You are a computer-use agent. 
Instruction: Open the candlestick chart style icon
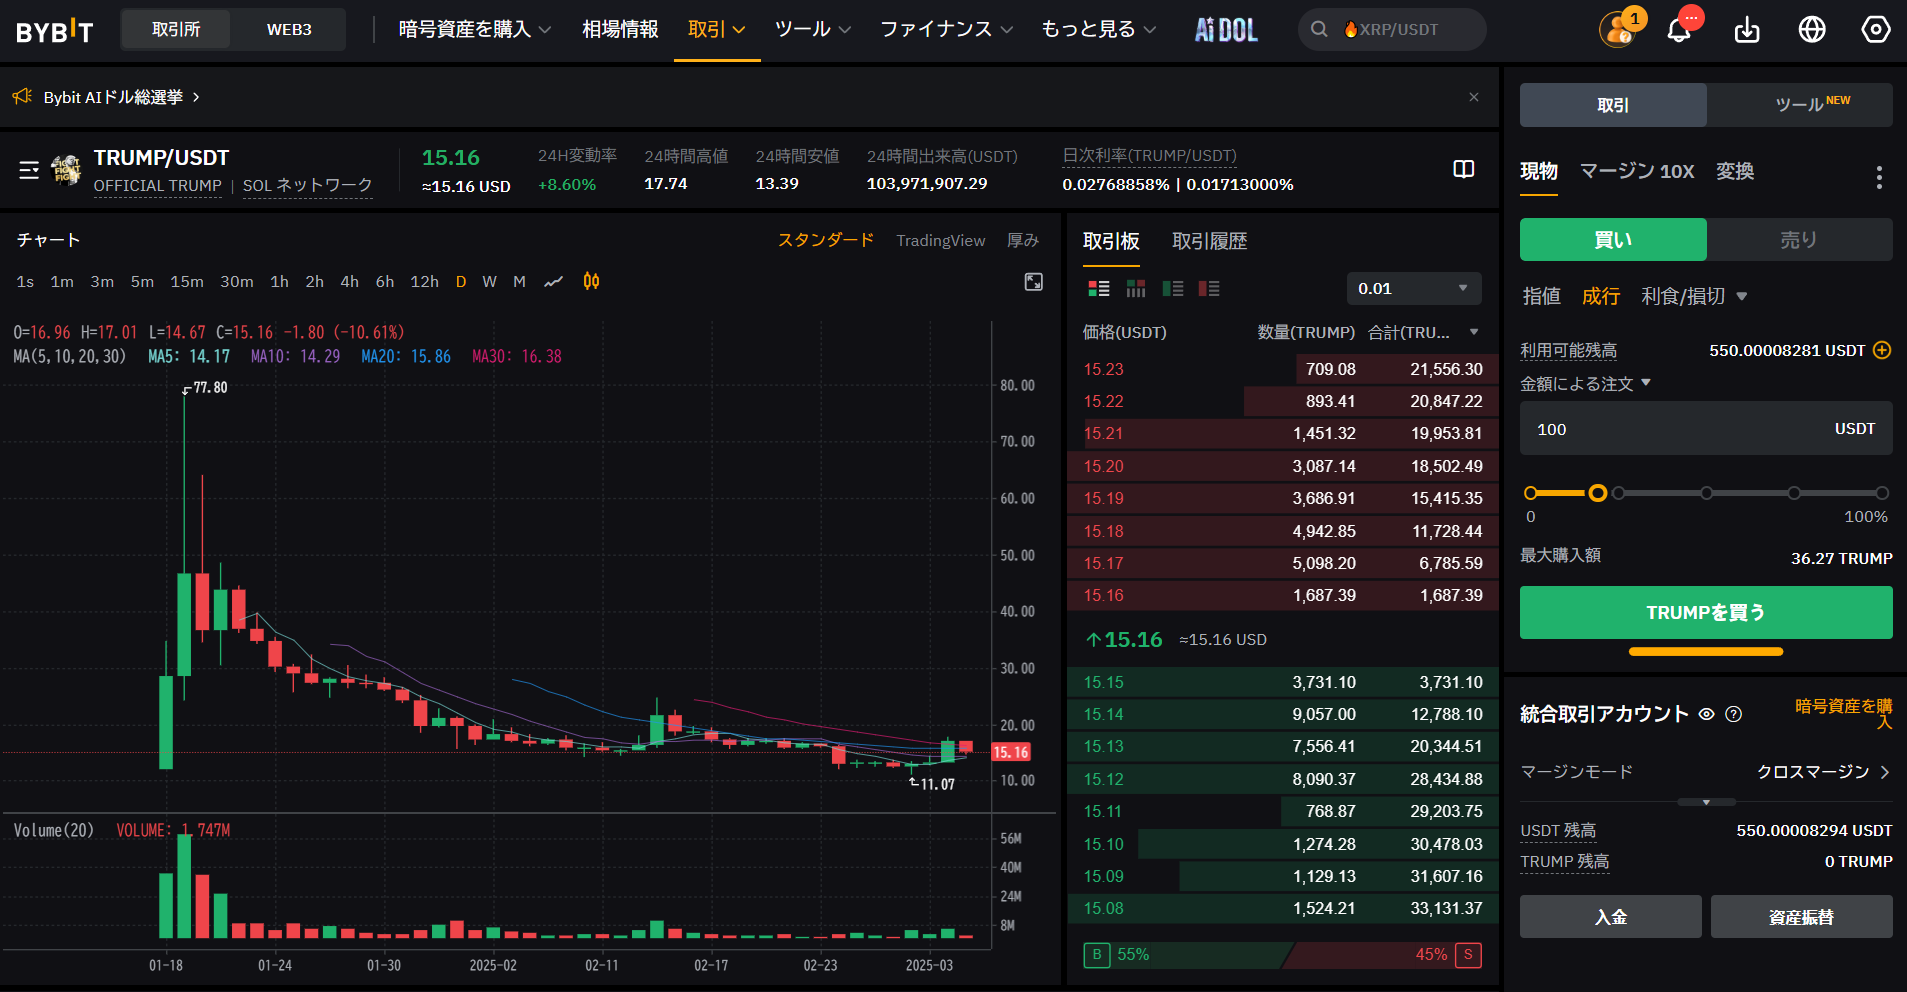click(592, 282)
